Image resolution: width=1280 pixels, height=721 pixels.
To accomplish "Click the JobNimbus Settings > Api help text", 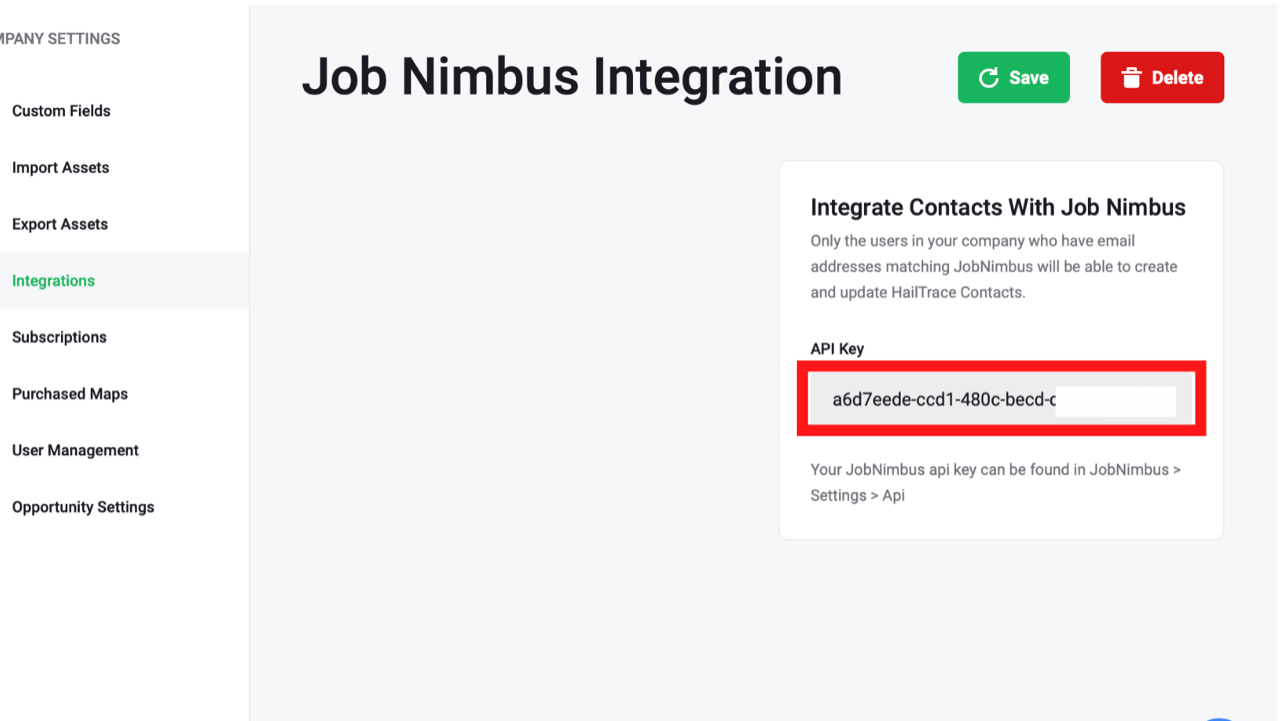I will point(995,482).
